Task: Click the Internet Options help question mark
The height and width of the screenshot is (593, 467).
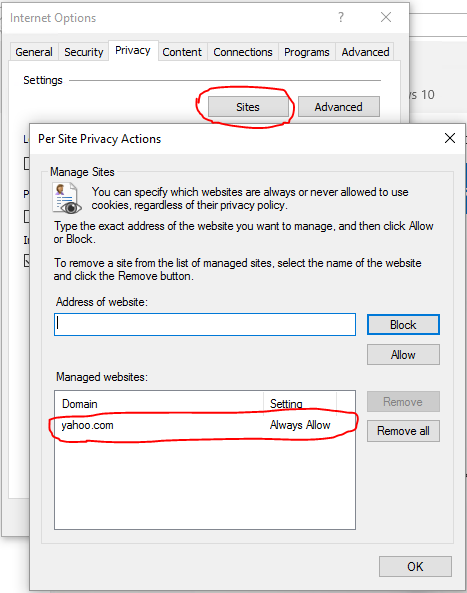Action: [x=341, y=17]
